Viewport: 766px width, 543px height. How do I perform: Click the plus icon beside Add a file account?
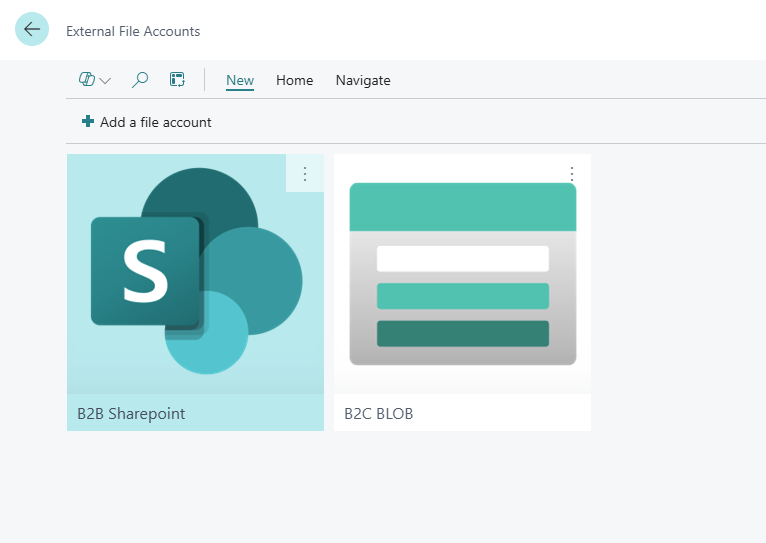point(88,121)
